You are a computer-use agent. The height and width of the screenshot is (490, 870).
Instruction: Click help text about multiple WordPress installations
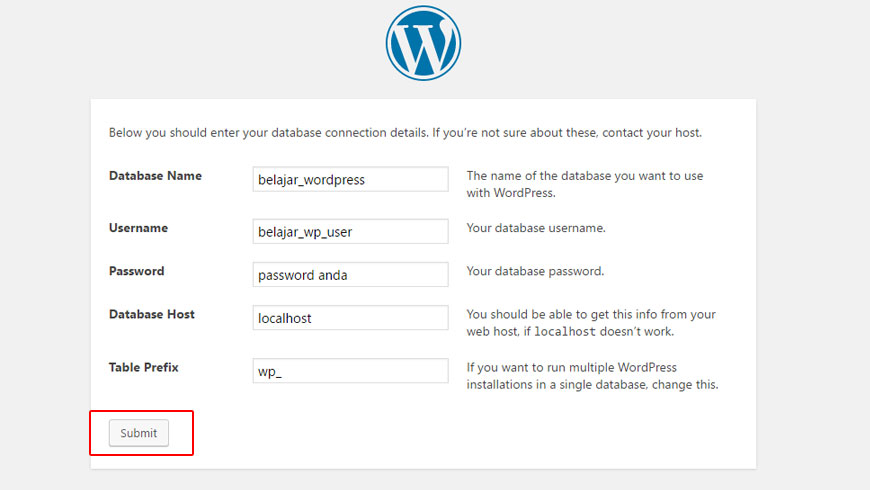[x=592, y=376]
